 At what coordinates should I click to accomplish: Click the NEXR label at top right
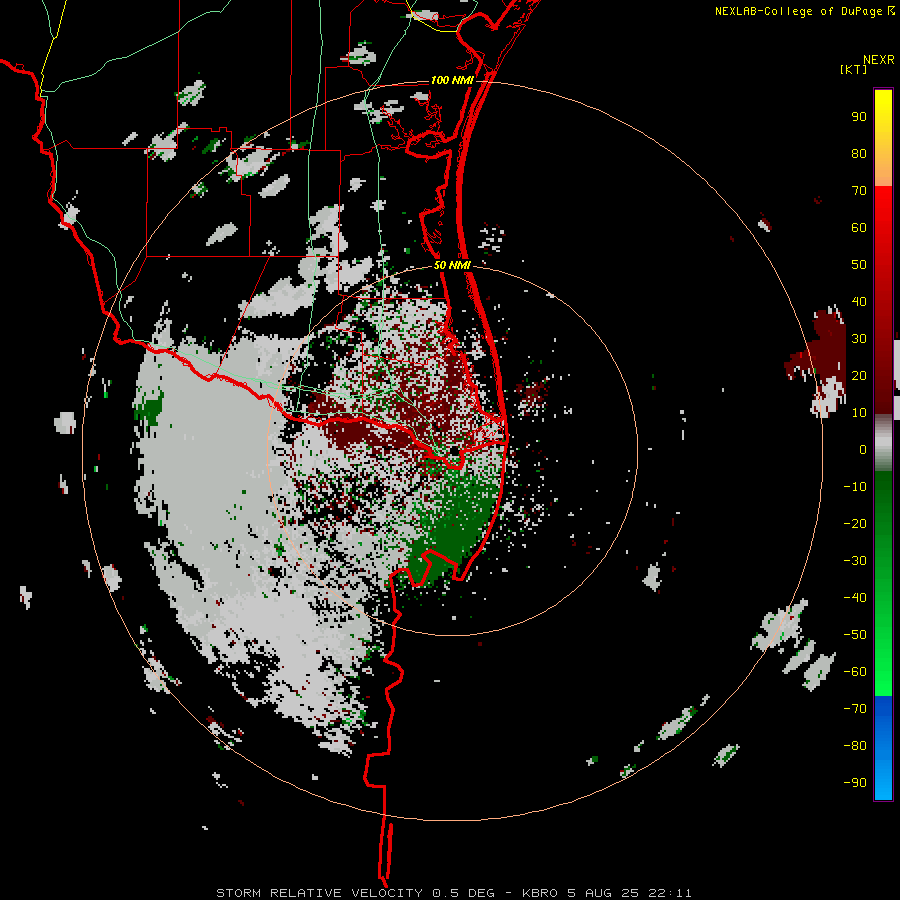pyautogui.click(x=879, y=60)
